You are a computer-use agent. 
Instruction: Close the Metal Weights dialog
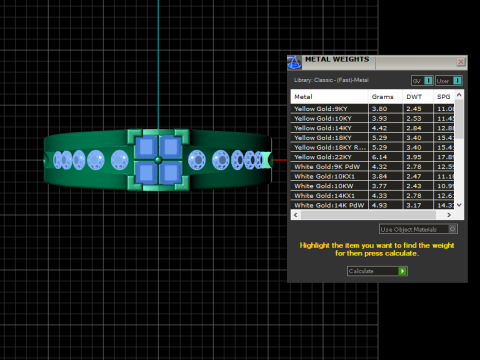pos(461,62)
